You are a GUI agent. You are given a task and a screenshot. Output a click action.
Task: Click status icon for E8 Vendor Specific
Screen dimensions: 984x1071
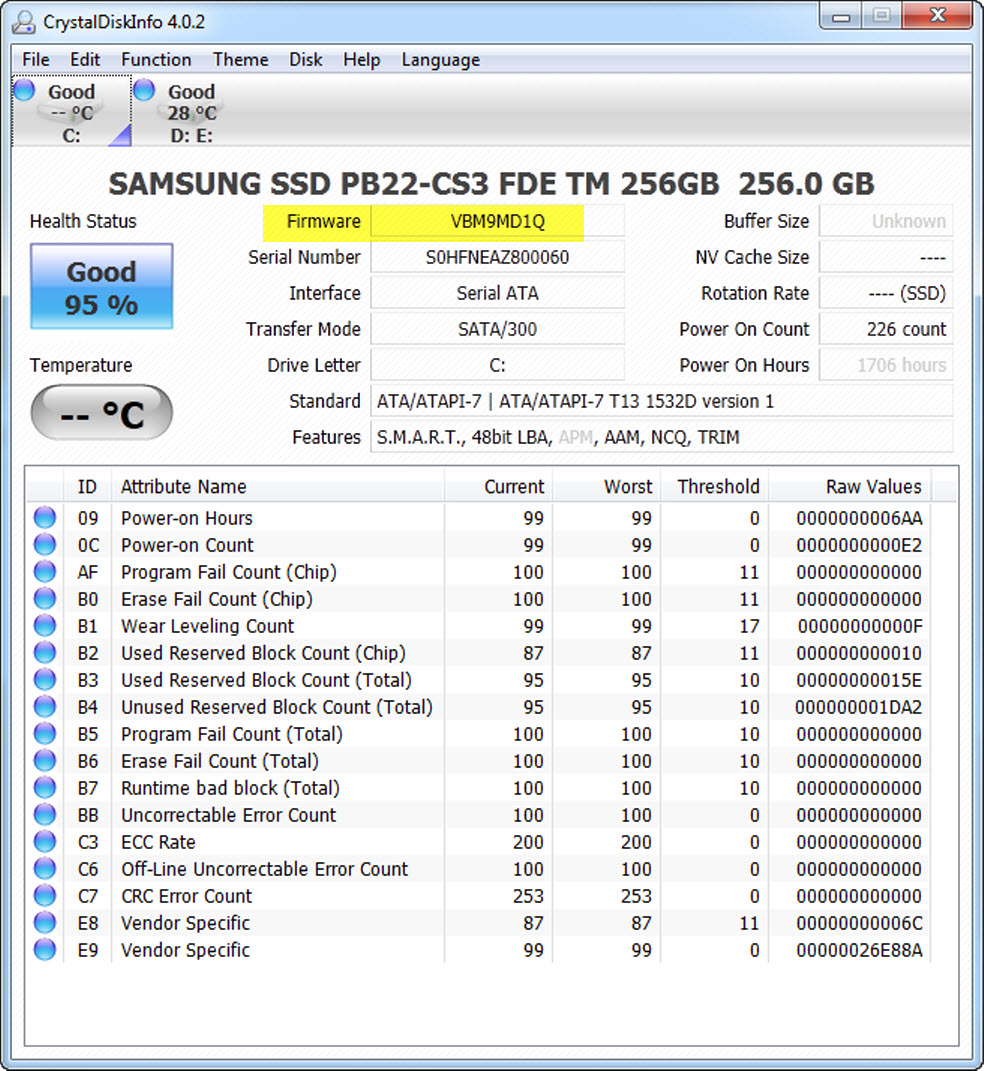[x=45, y=923]
